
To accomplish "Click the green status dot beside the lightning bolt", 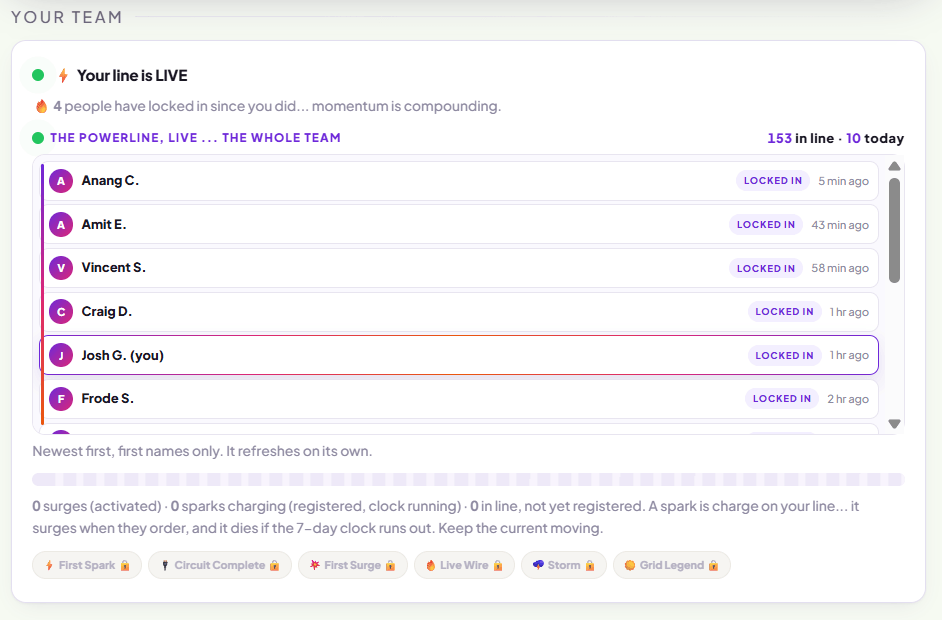I will [38, 75].
